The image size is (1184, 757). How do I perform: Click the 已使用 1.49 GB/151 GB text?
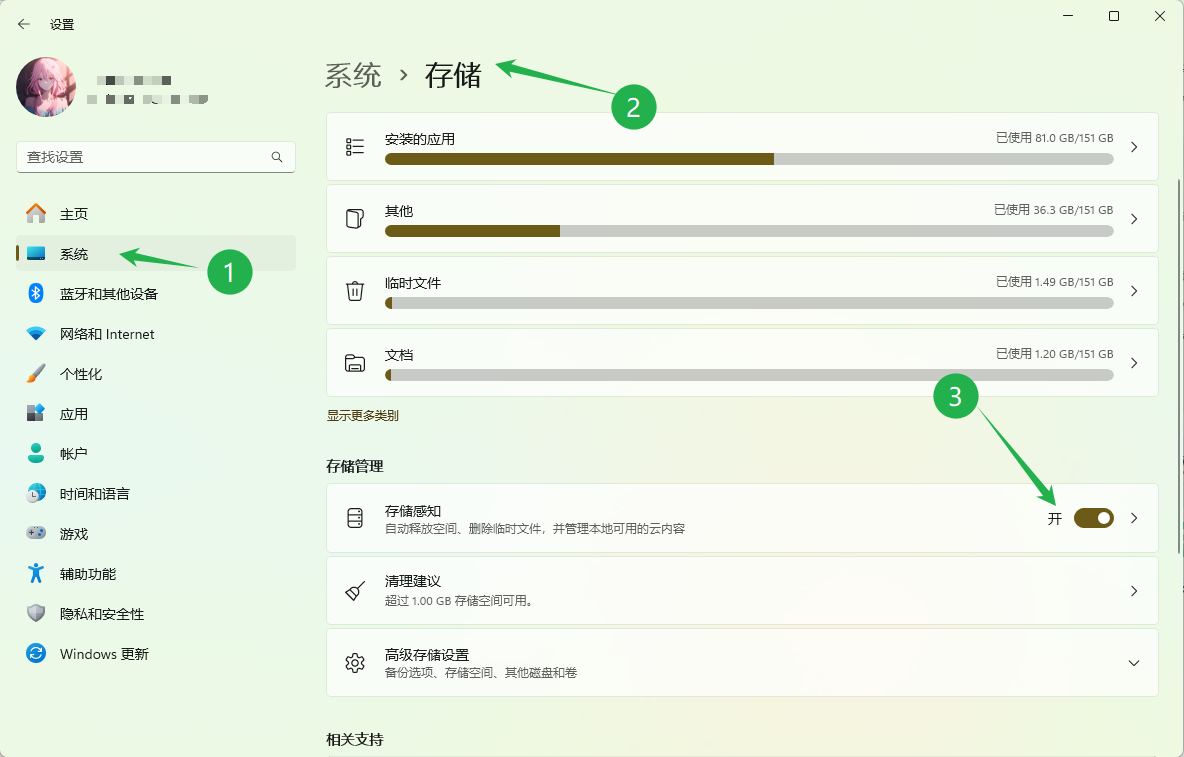click(1054, 282)
